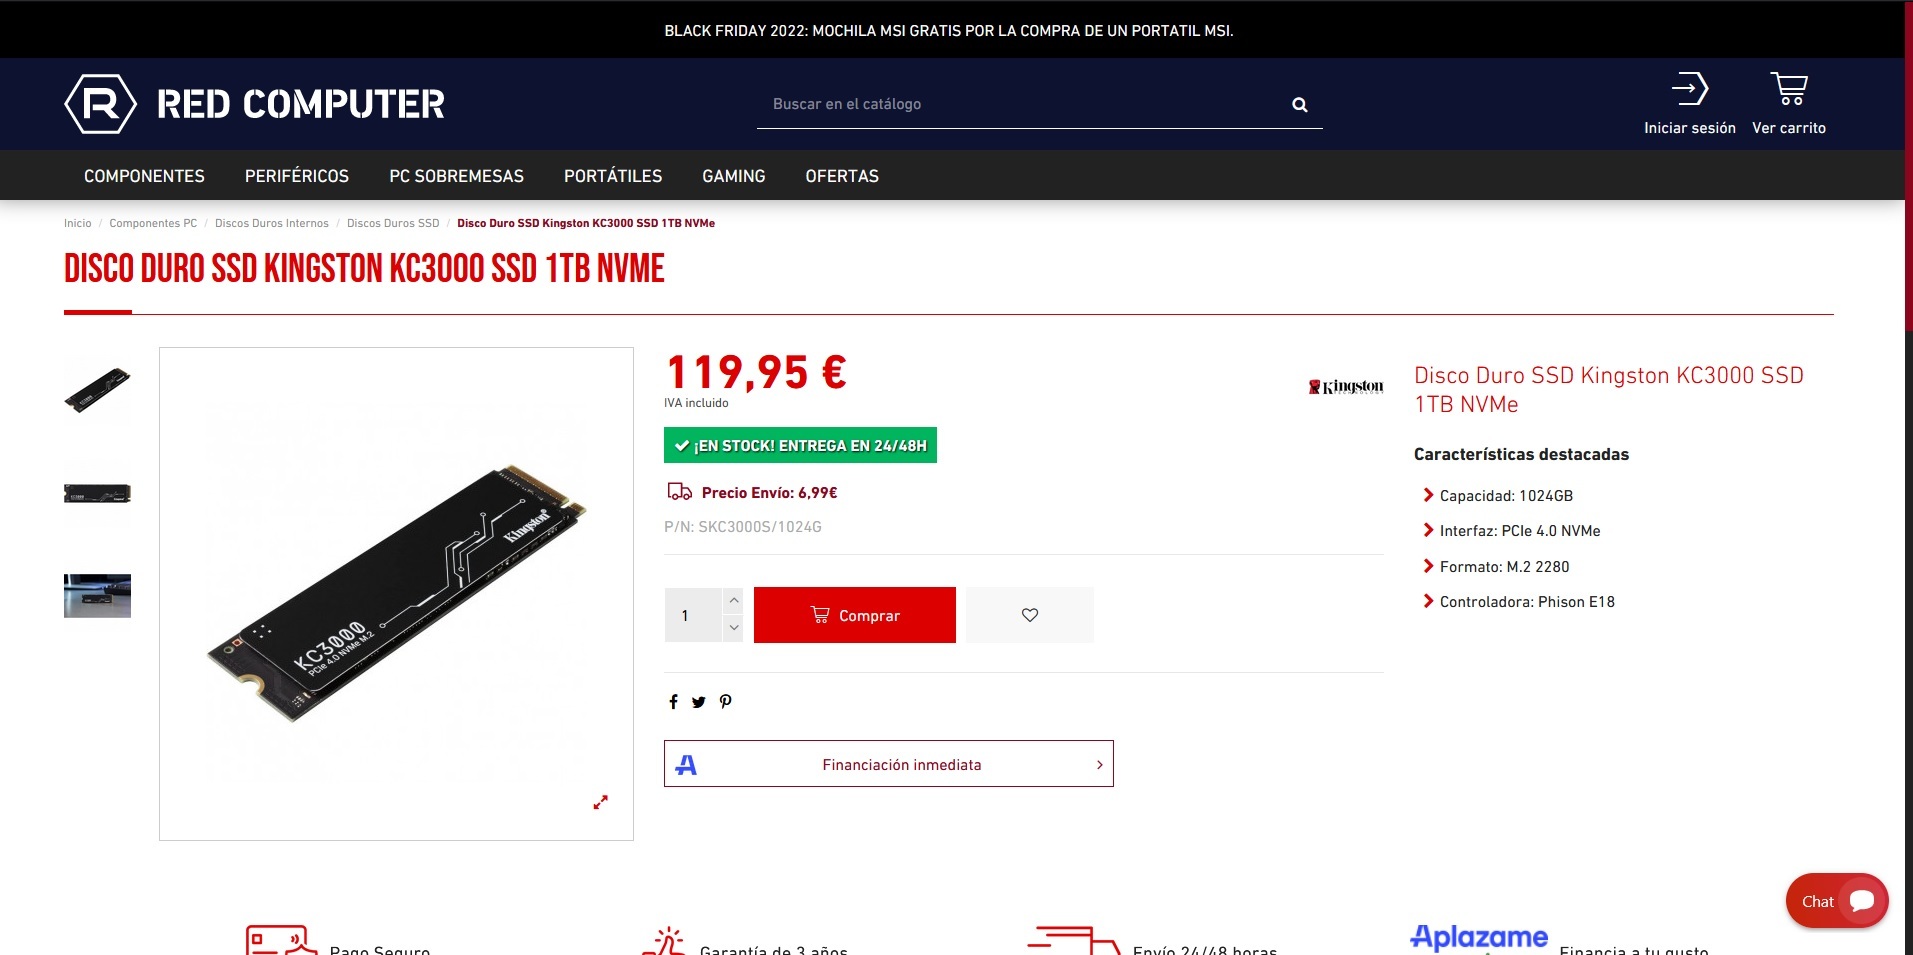Viewport: 1913px width, 955px height.
Task: Follow Discos Duros SSD breadcrumb link
Action: tap(393, 223)
